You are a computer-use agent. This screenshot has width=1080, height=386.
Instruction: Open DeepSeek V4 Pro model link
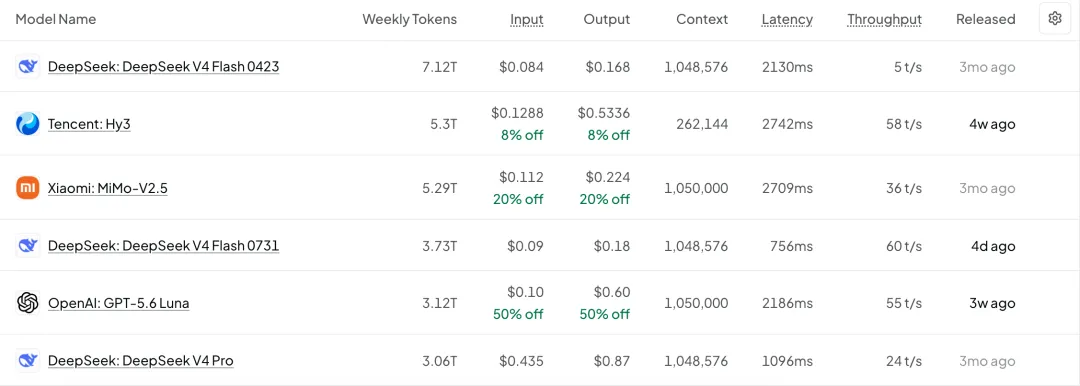[x=141, y=360]
